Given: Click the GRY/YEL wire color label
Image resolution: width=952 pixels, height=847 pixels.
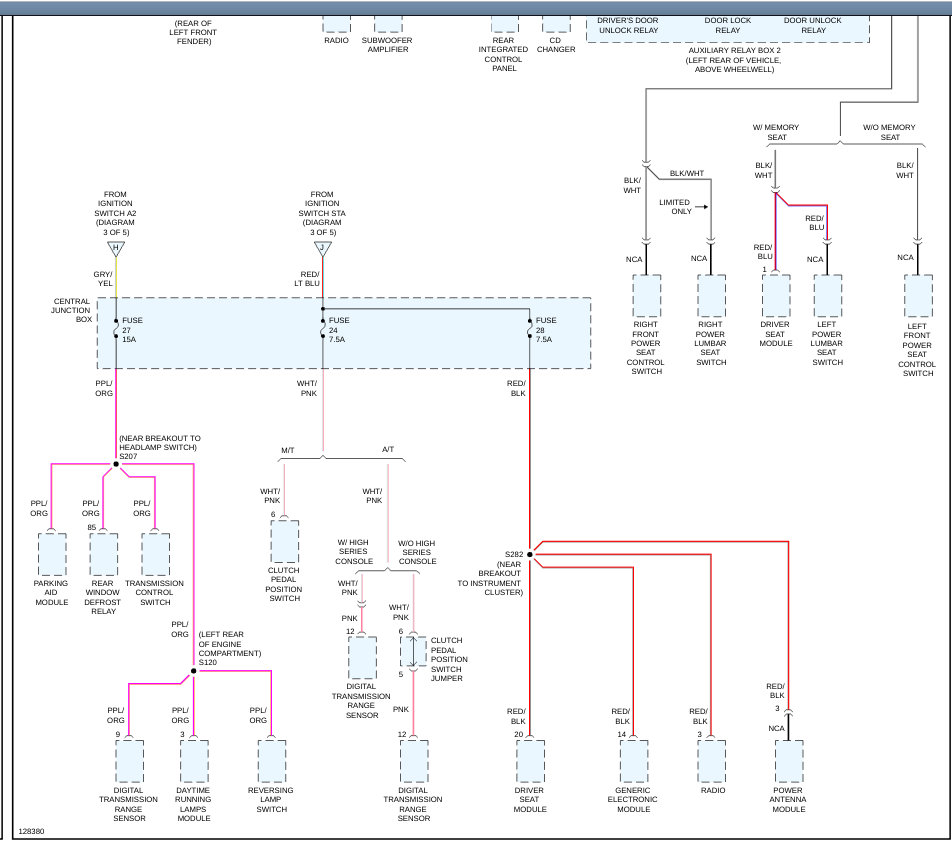Looking at the screenshot, I should click(103, 279).
